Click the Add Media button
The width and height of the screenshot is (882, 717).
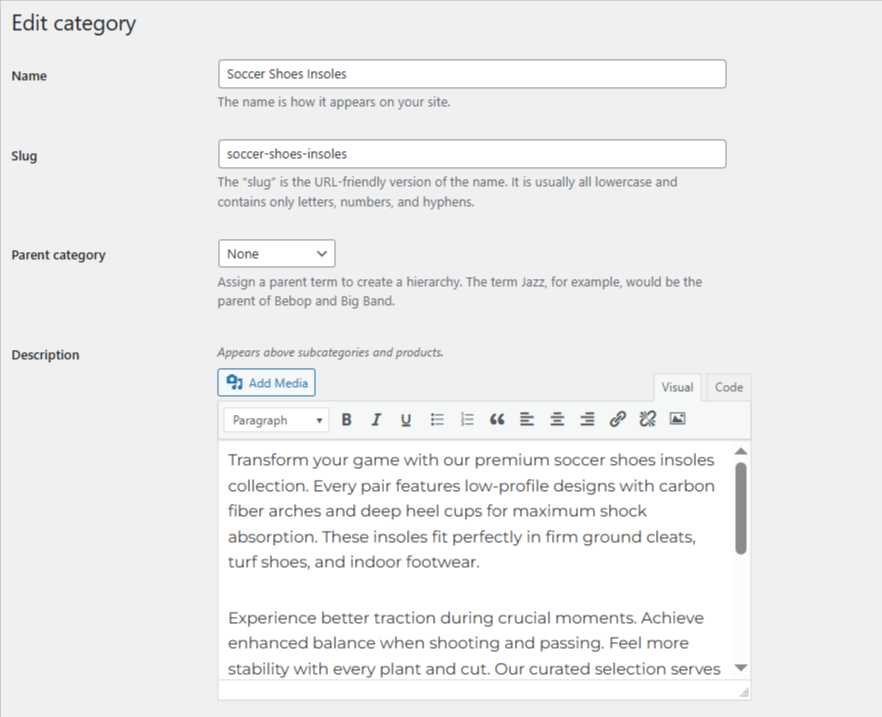point(266,382)
